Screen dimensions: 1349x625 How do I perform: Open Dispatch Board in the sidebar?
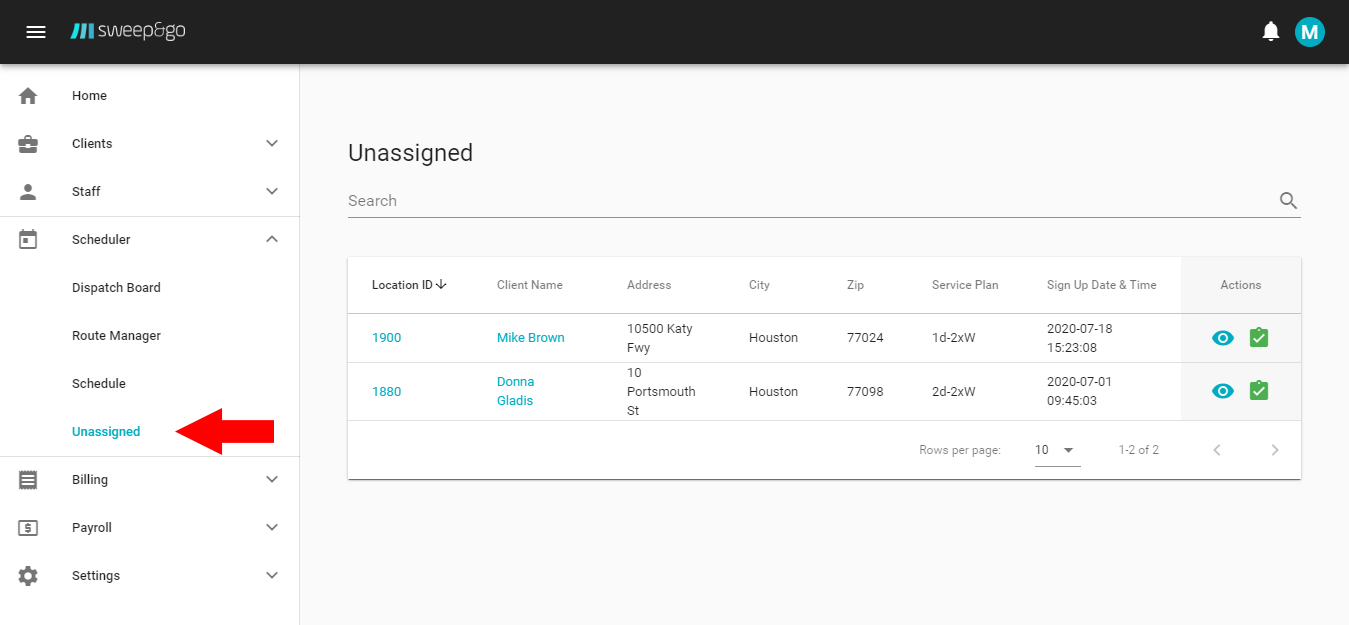(116, 288)
